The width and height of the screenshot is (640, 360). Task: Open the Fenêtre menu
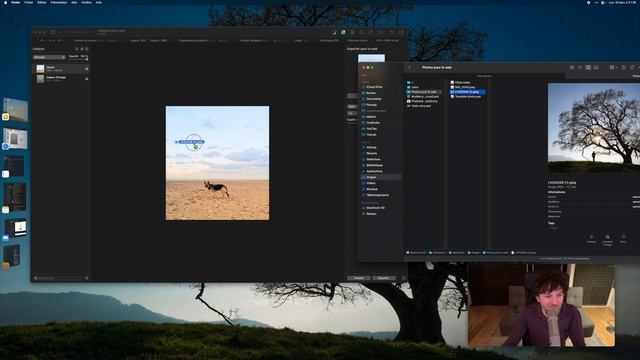pos(86,2)
